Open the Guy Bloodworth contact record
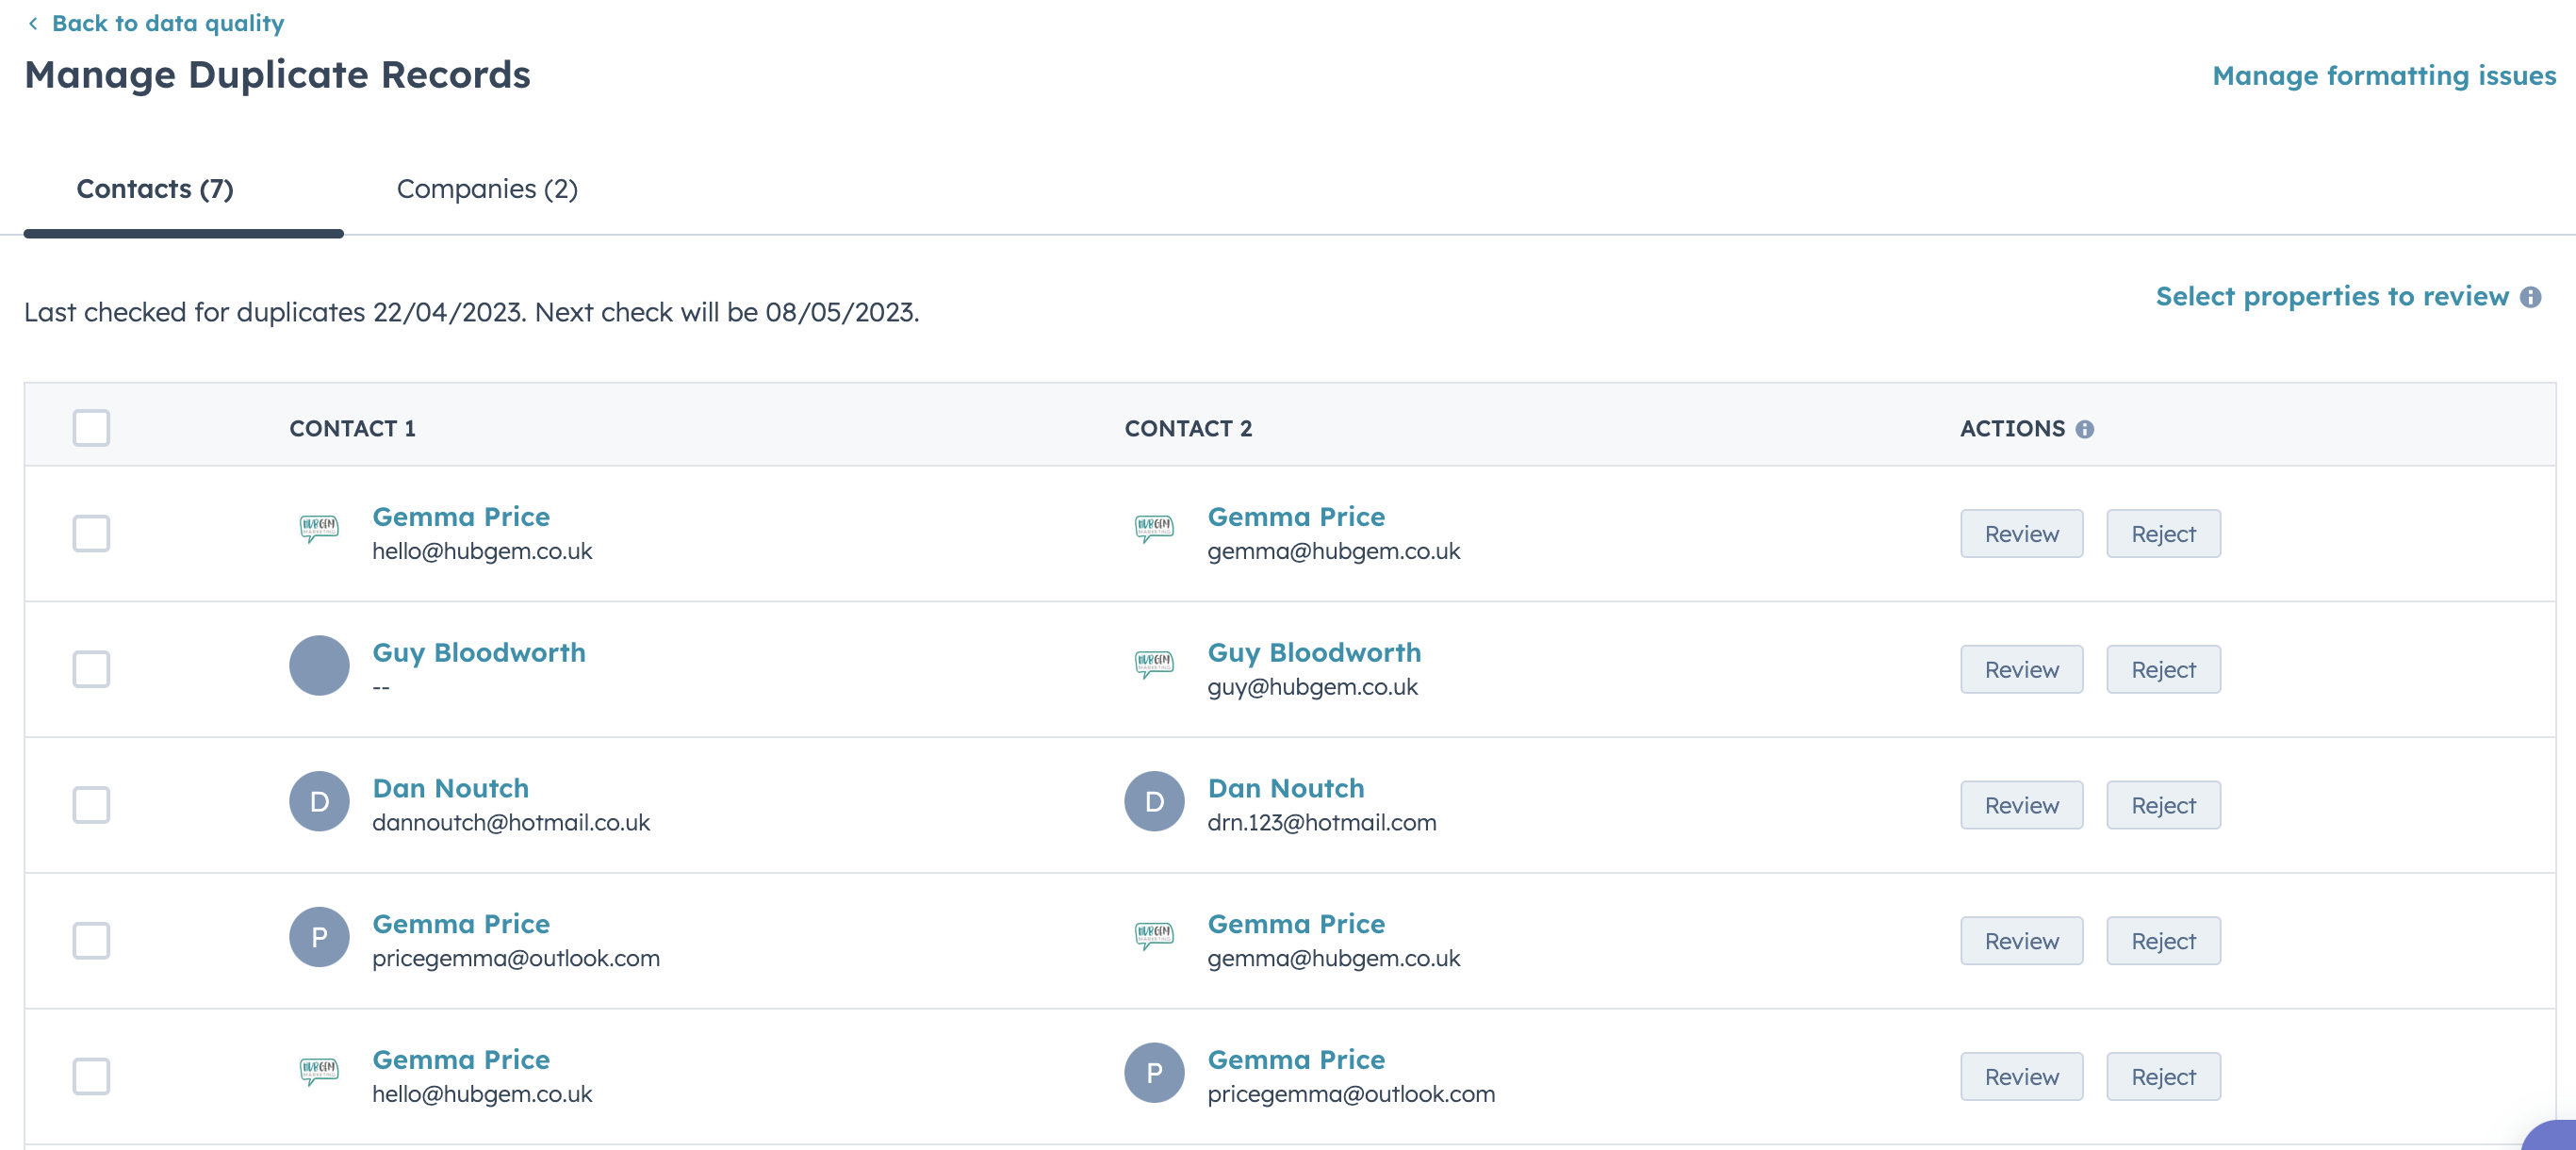Screen dimensions: 2576x1150 click(479, 653)
